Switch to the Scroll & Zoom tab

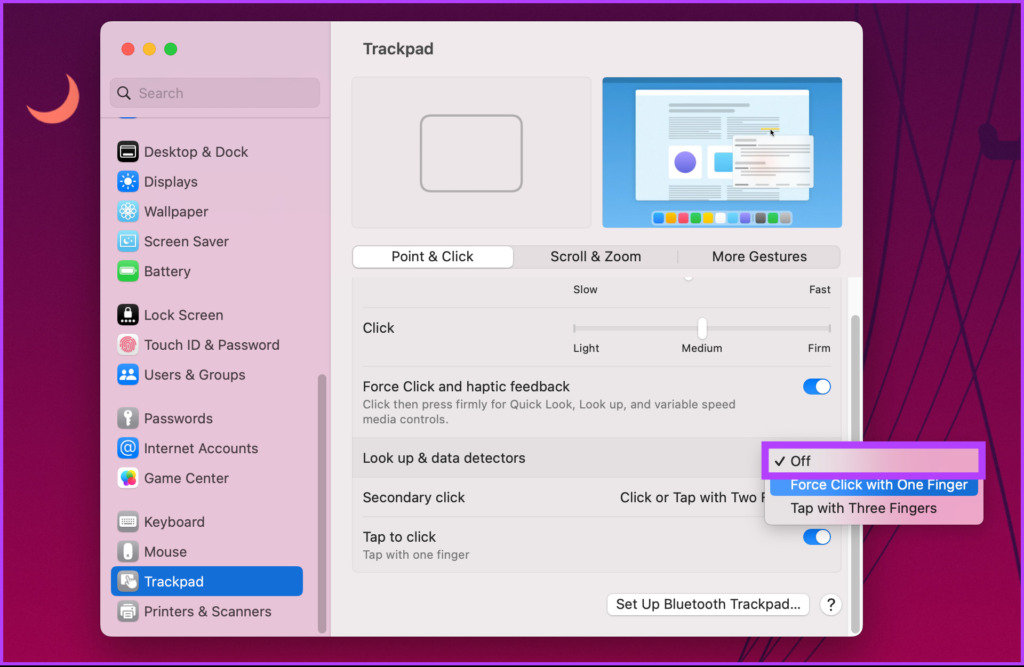coord(596,257)
